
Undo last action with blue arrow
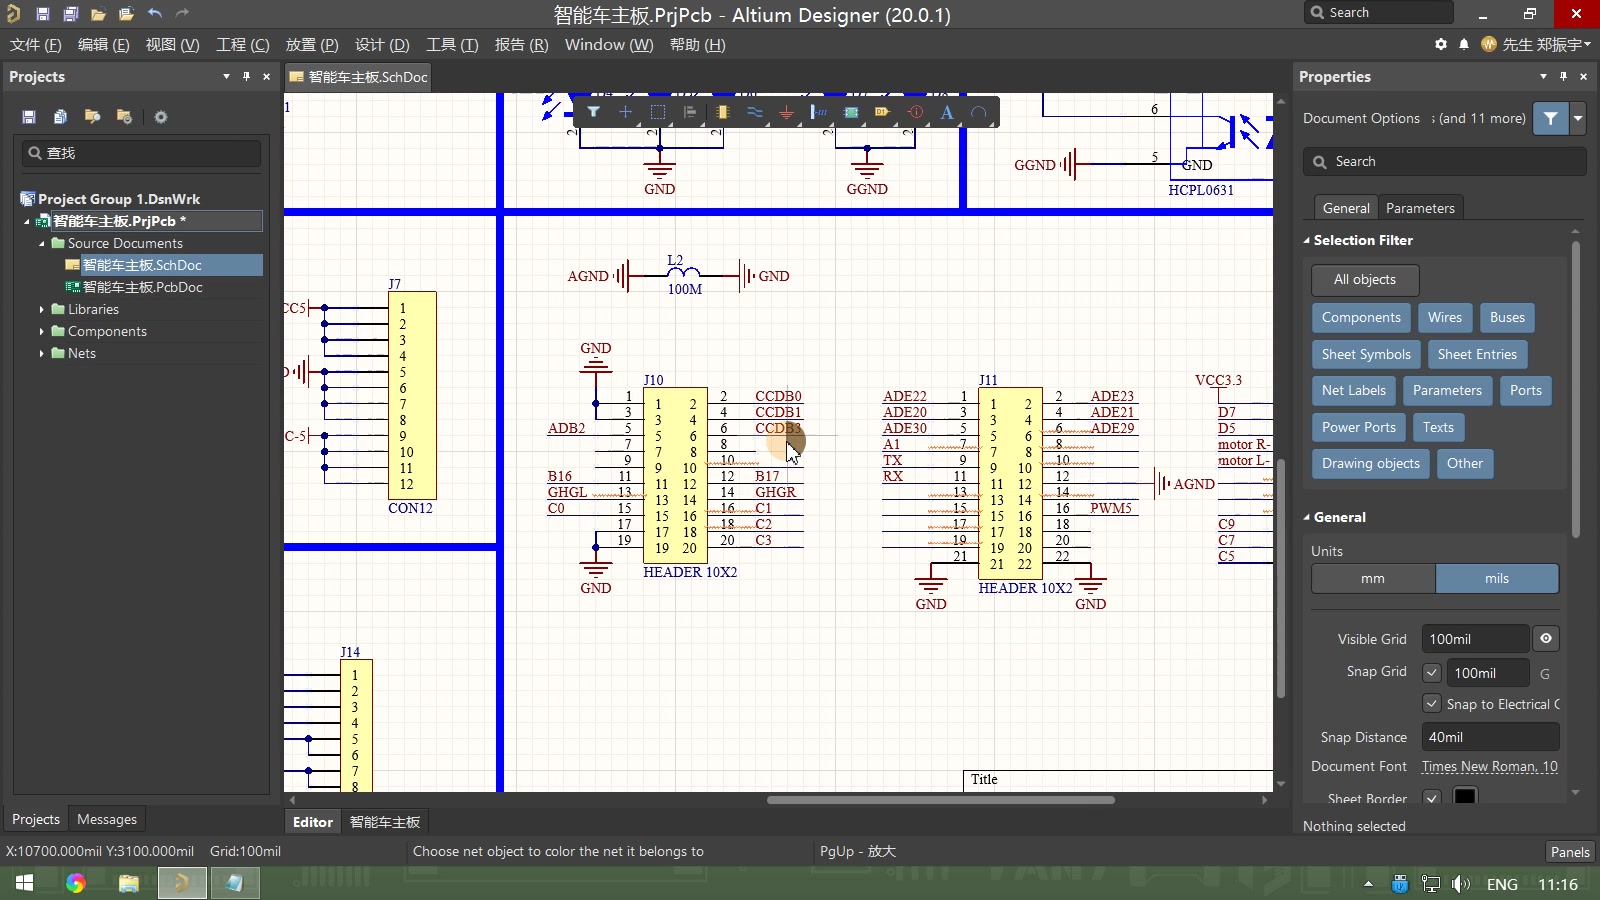[x=154, y=13]
